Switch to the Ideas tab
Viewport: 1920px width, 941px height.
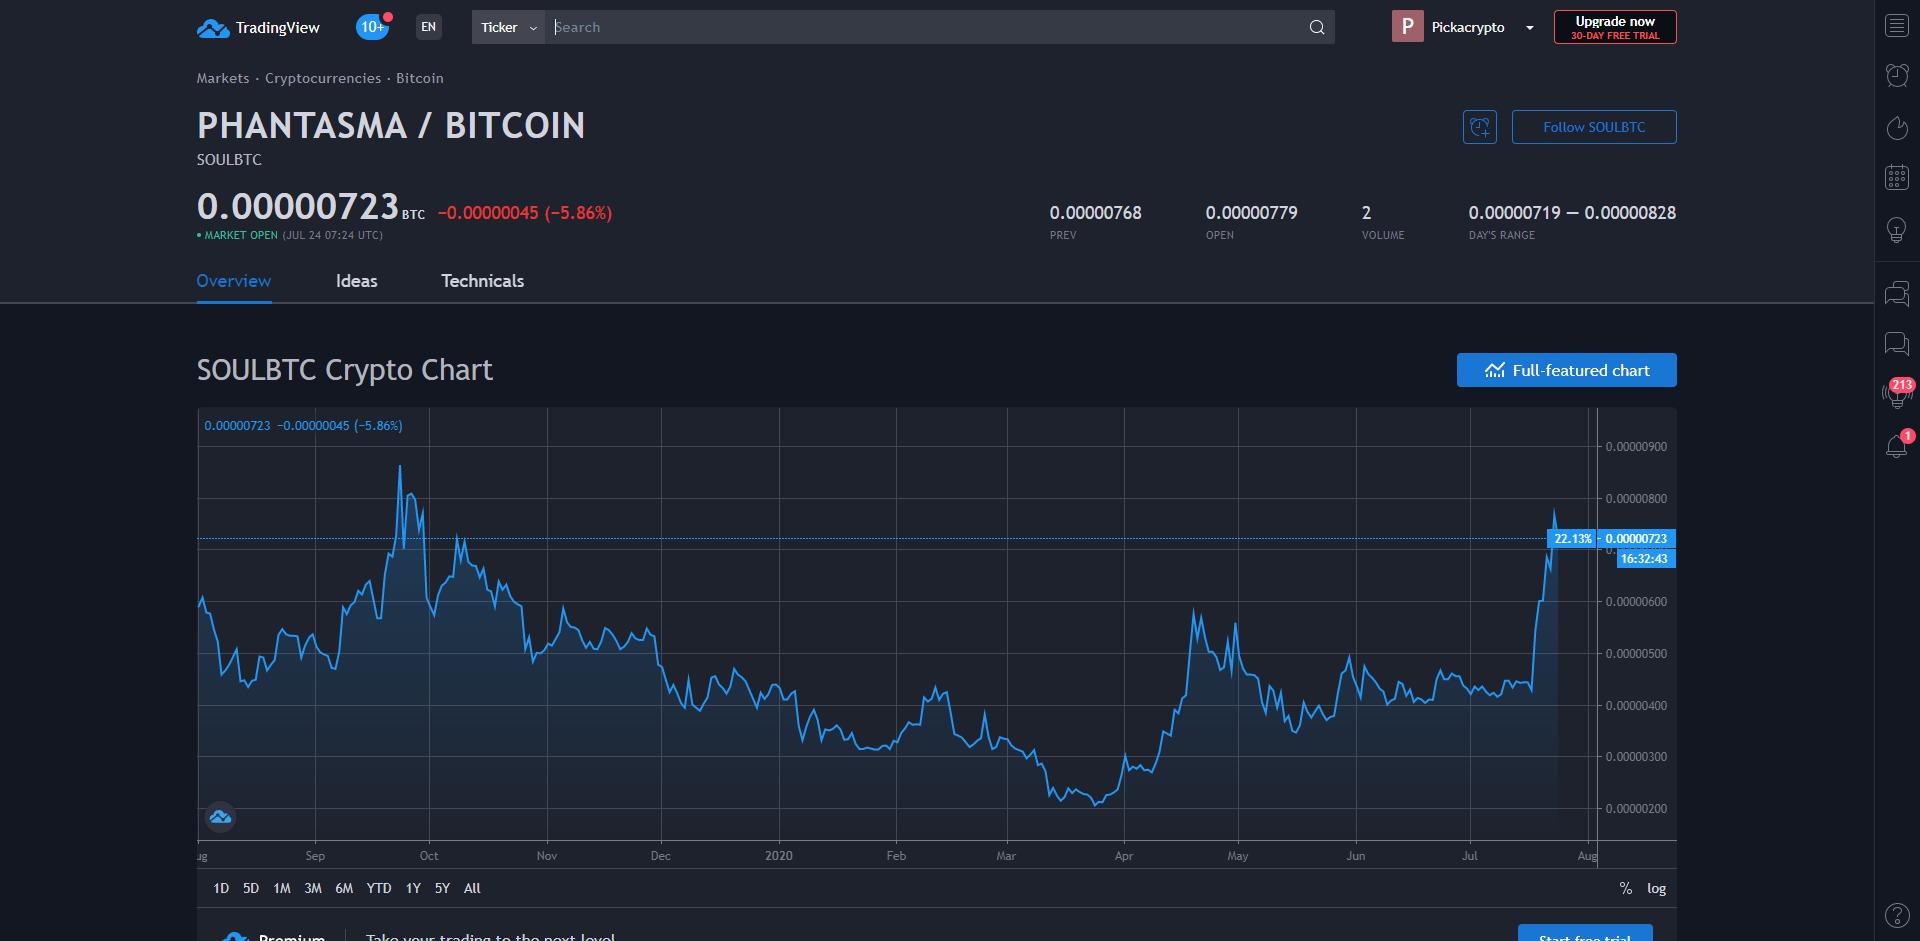coord(357,281)
